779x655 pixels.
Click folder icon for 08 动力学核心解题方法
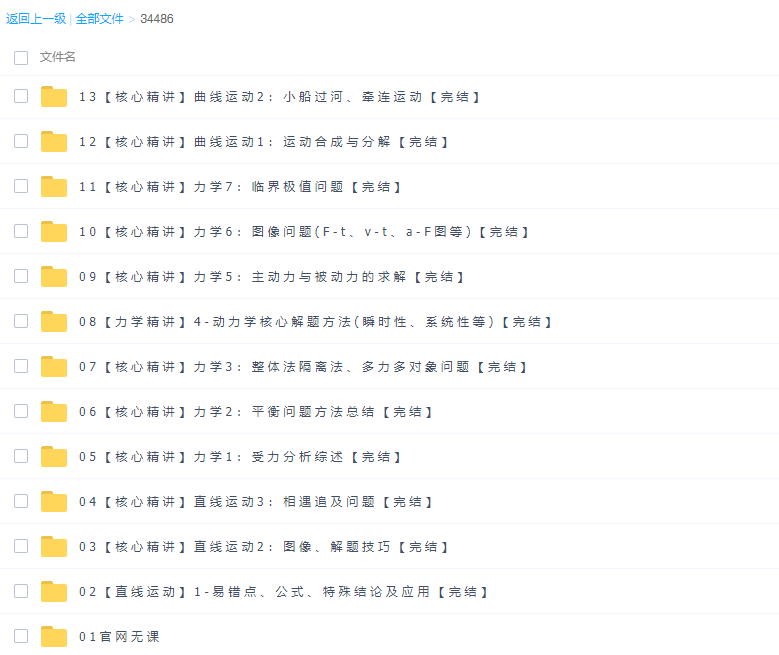pyautogui.click(x=54, y=322)
